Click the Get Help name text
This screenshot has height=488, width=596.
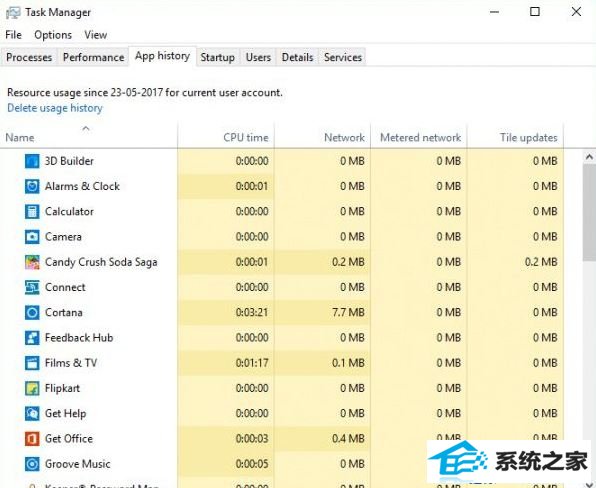tap(65, 414)
